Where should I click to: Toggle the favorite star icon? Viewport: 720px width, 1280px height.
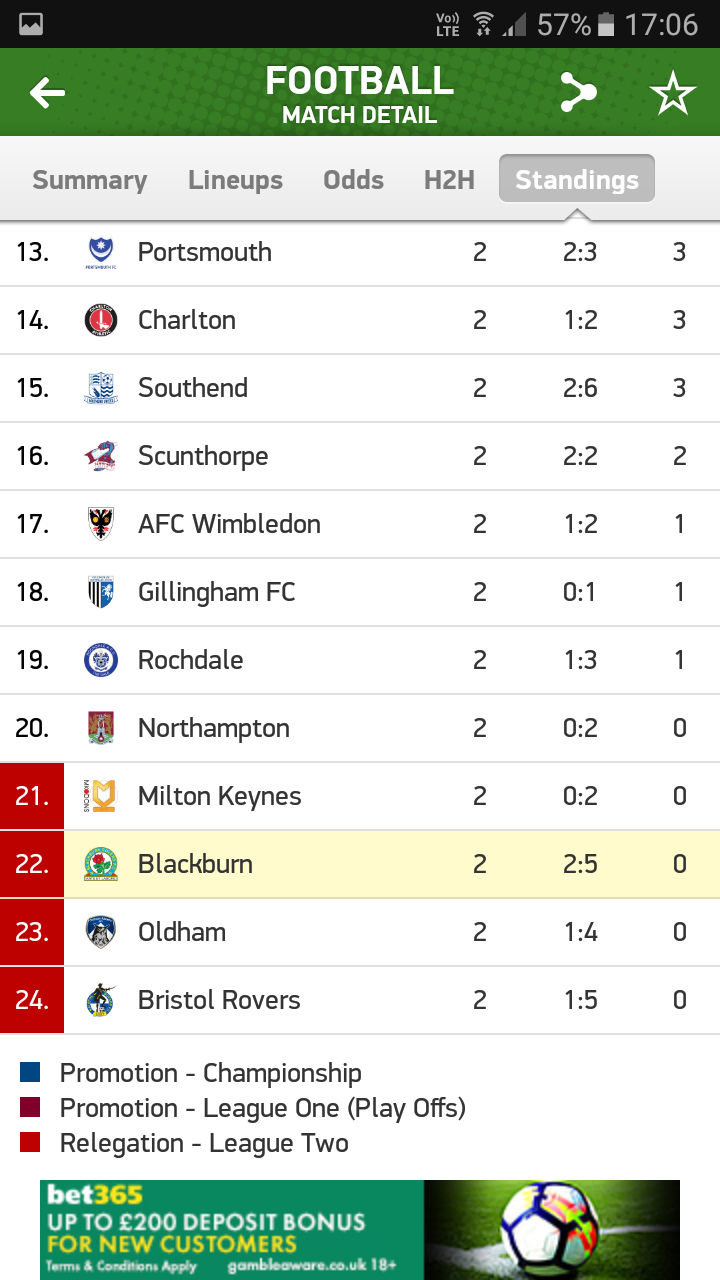672,94
